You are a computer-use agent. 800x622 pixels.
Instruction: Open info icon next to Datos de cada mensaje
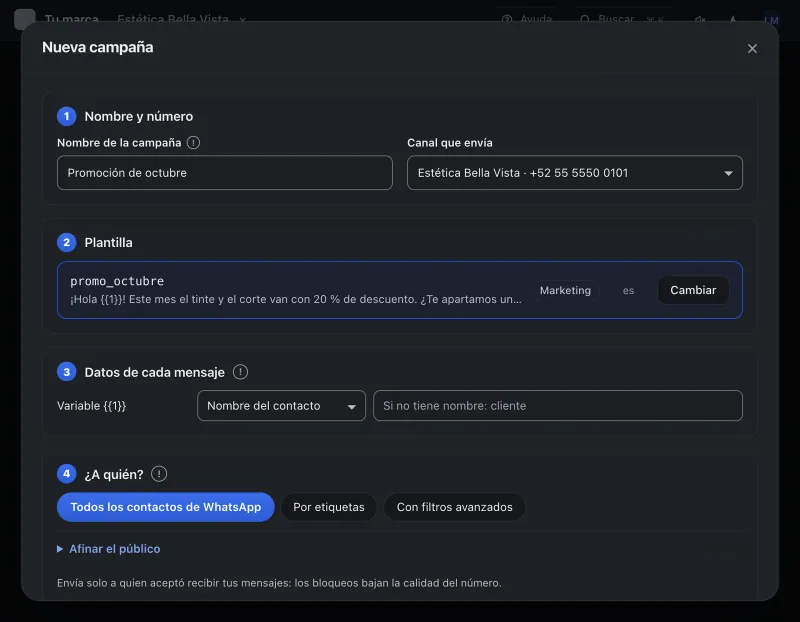pyautogui.click(x=240, y=372)
